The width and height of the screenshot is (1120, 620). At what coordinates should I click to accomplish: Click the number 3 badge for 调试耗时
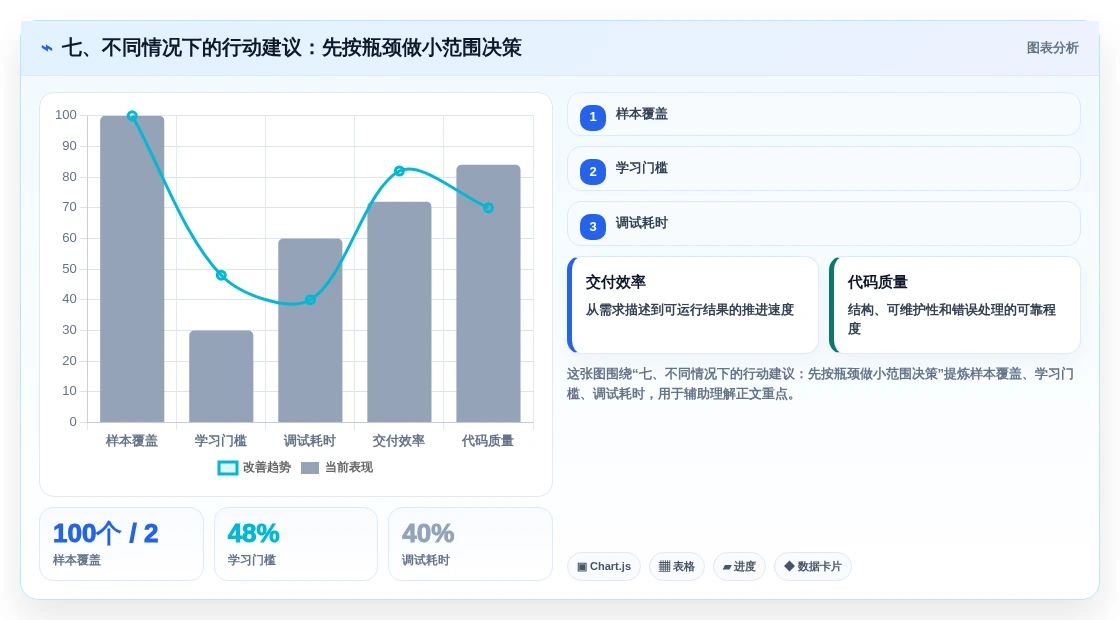pyautogui.click(x=593, y=226)
